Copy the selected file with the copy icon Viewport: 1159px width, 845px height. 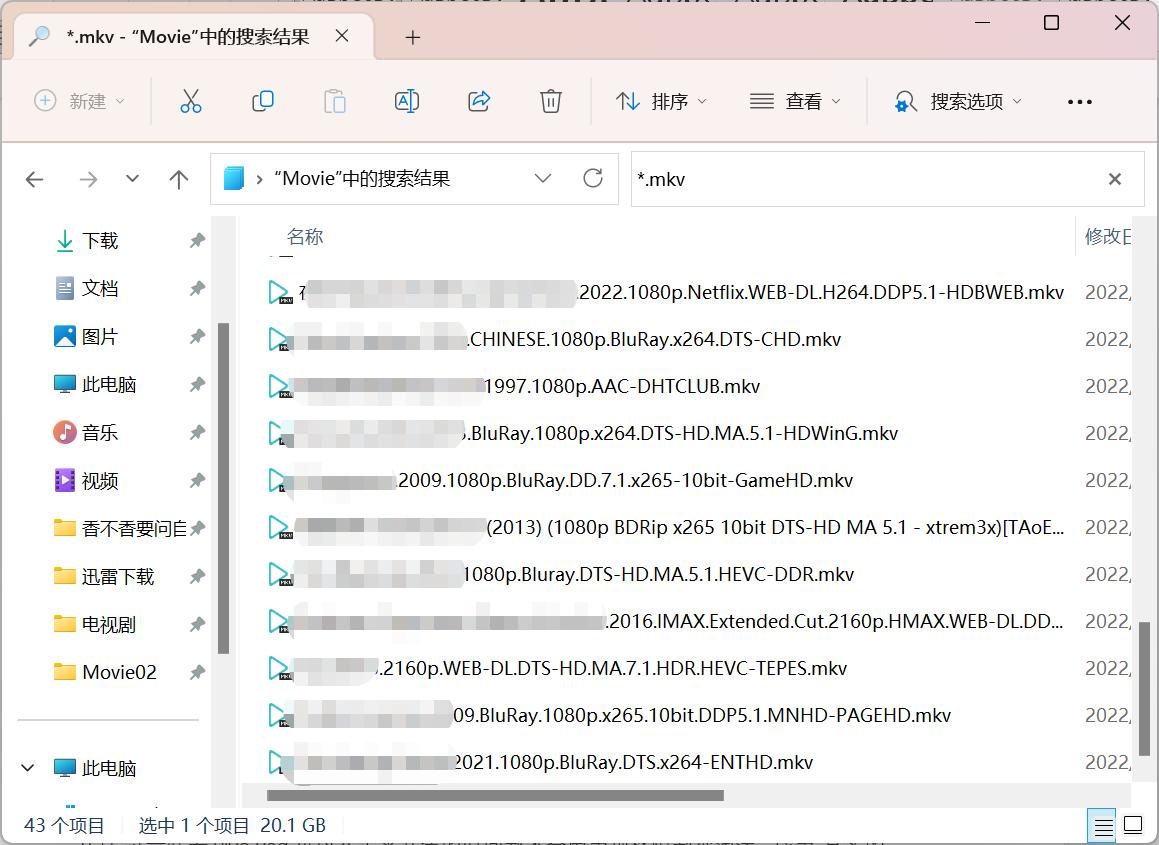tap(263, 100)
